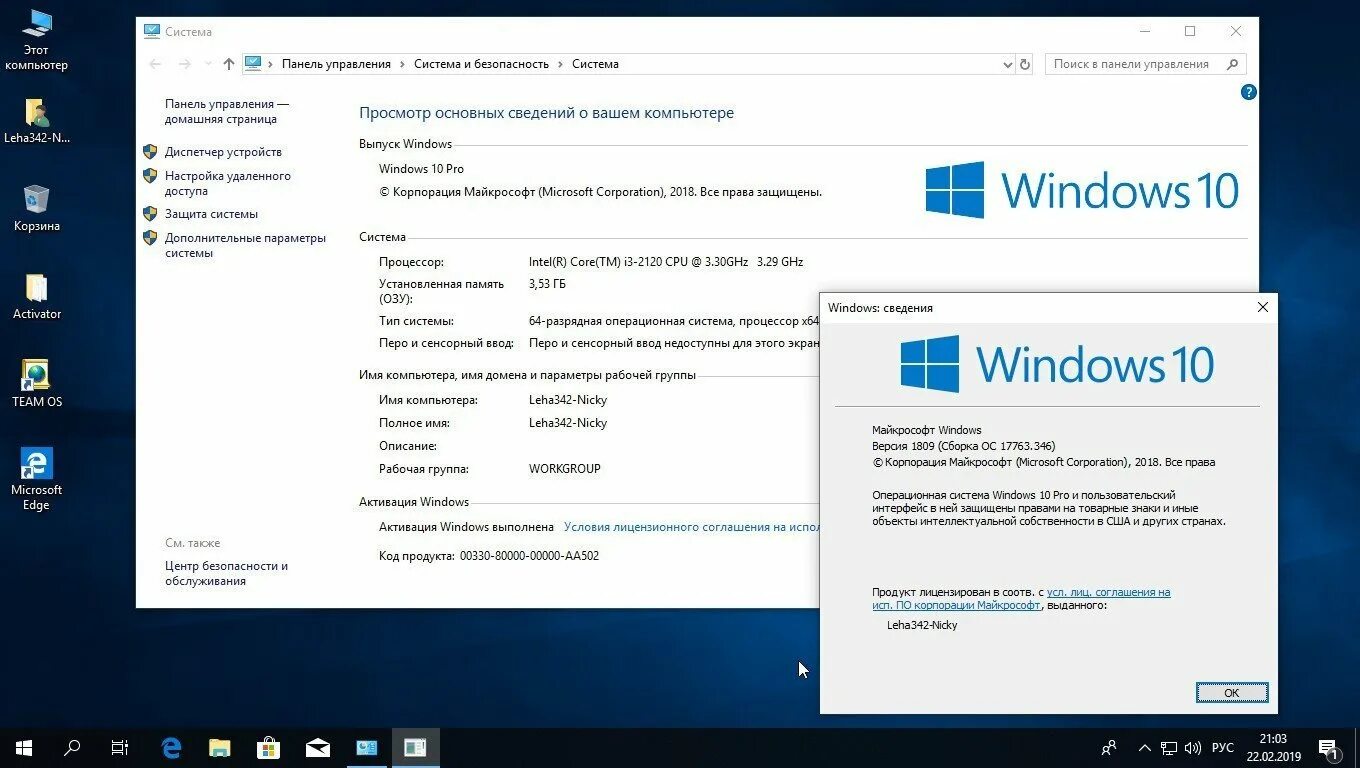Click the help question mark icon
The width and height of the screenshot is (1360, 768).
pyautogui.click(x=1248, y=92)
